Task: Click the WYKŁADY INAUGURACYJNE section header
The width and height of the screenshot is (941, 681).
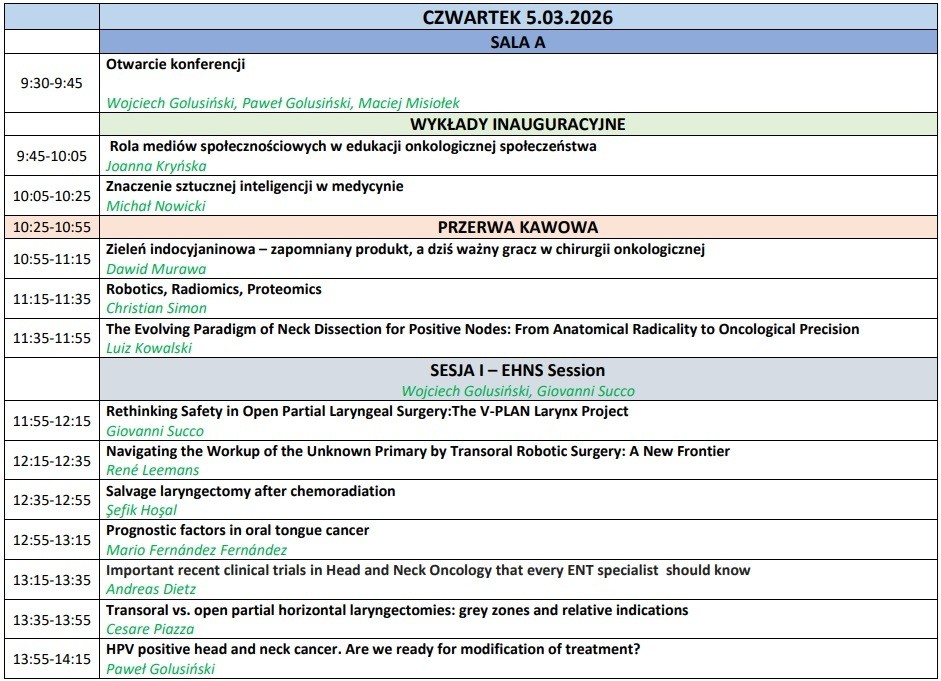Action: click(x=518, y=124)
